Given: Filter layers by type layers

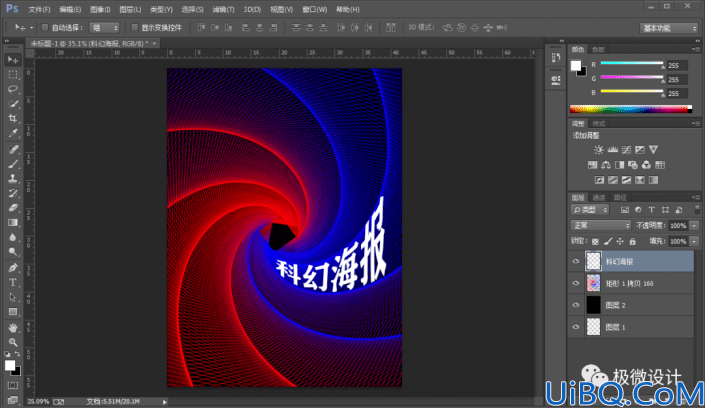Looking at the screenshot, I should [x=651, y=210].
